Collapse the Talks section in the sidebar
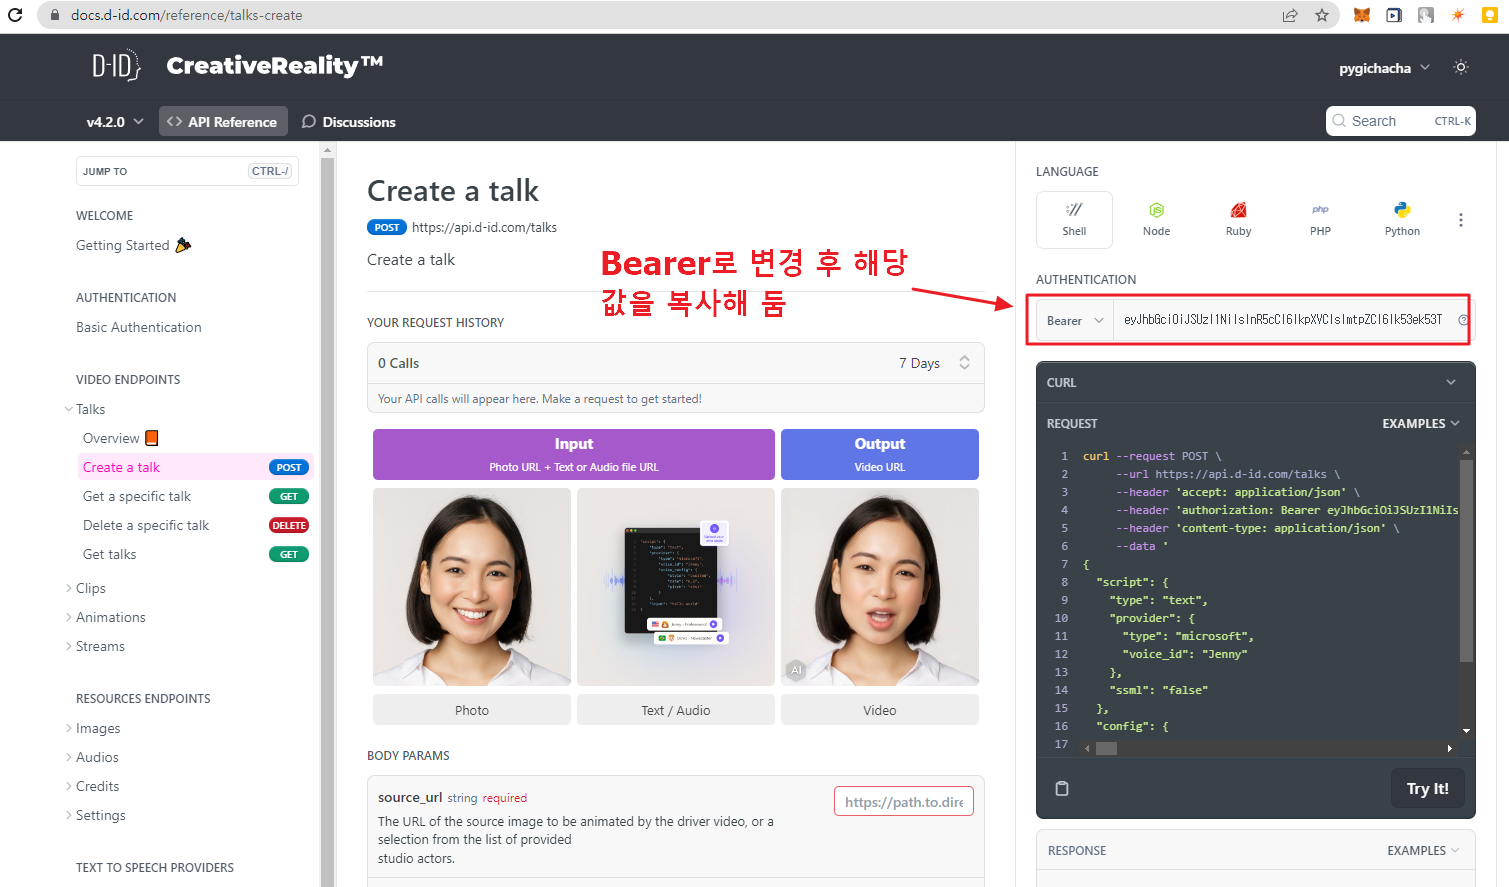 pyautogui.click(x=69, y=409)
